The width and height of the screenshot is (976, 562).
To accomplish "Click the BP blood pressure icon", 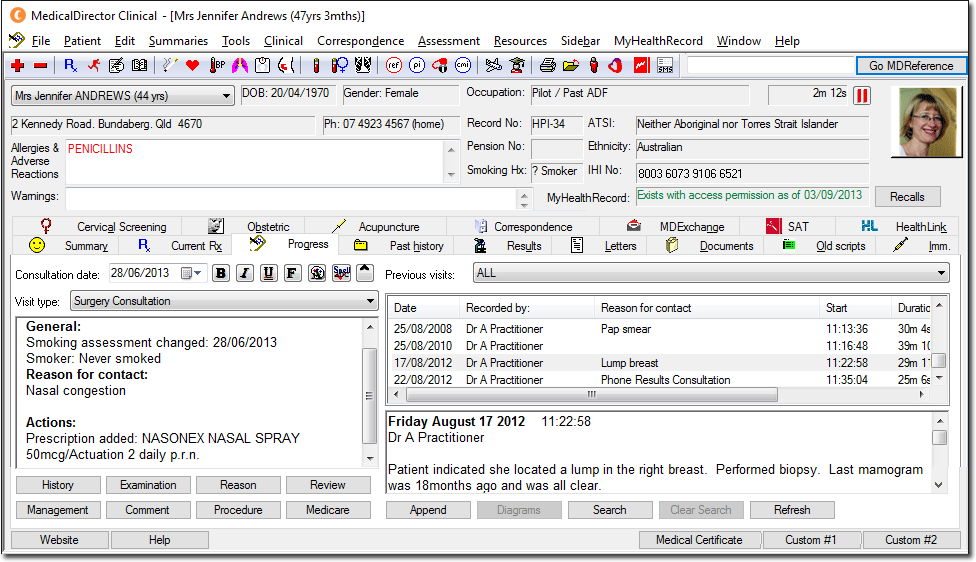I will tap(216, 66).
